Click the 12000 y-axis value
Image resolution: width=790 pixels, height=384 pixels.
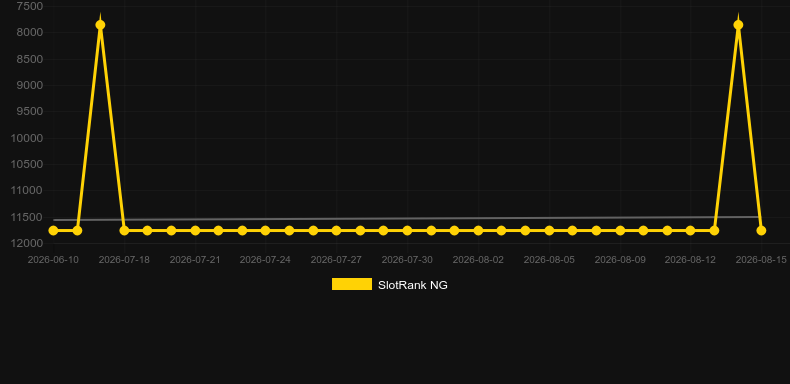27,243
